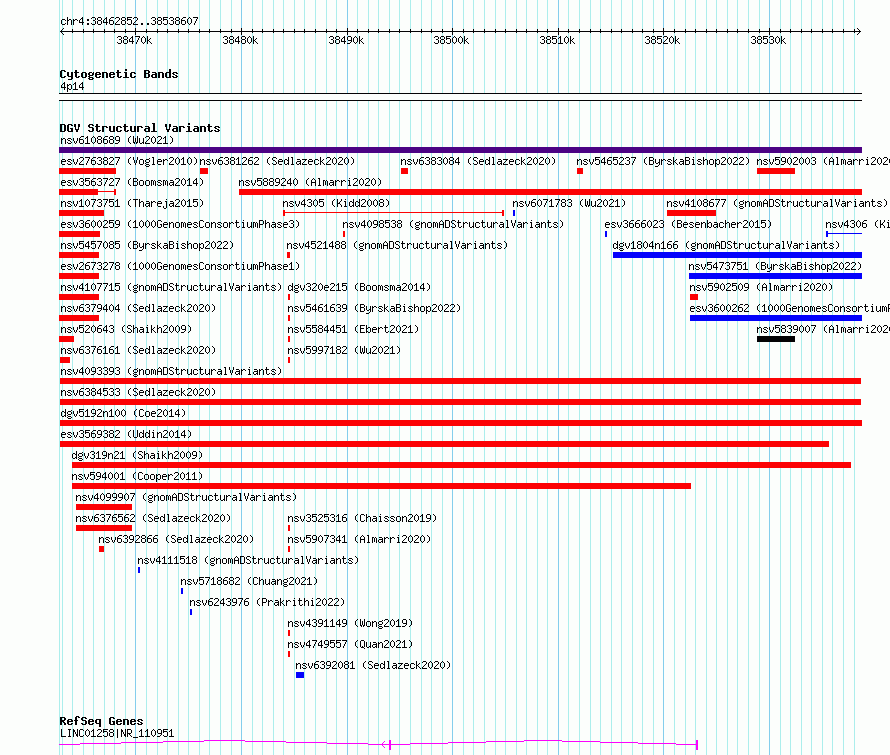Select nsv6243976 (Prakrithi2022) label
Screen dimensions: 890x755
pos(267,602)
